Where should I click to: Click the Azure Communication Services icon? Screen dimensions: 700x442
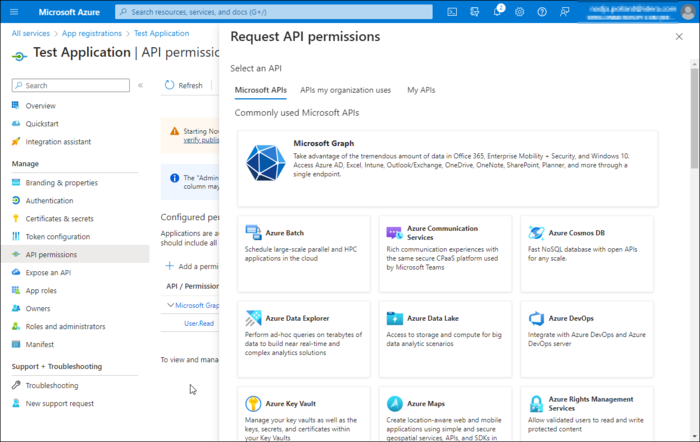[x=394, y=233]
